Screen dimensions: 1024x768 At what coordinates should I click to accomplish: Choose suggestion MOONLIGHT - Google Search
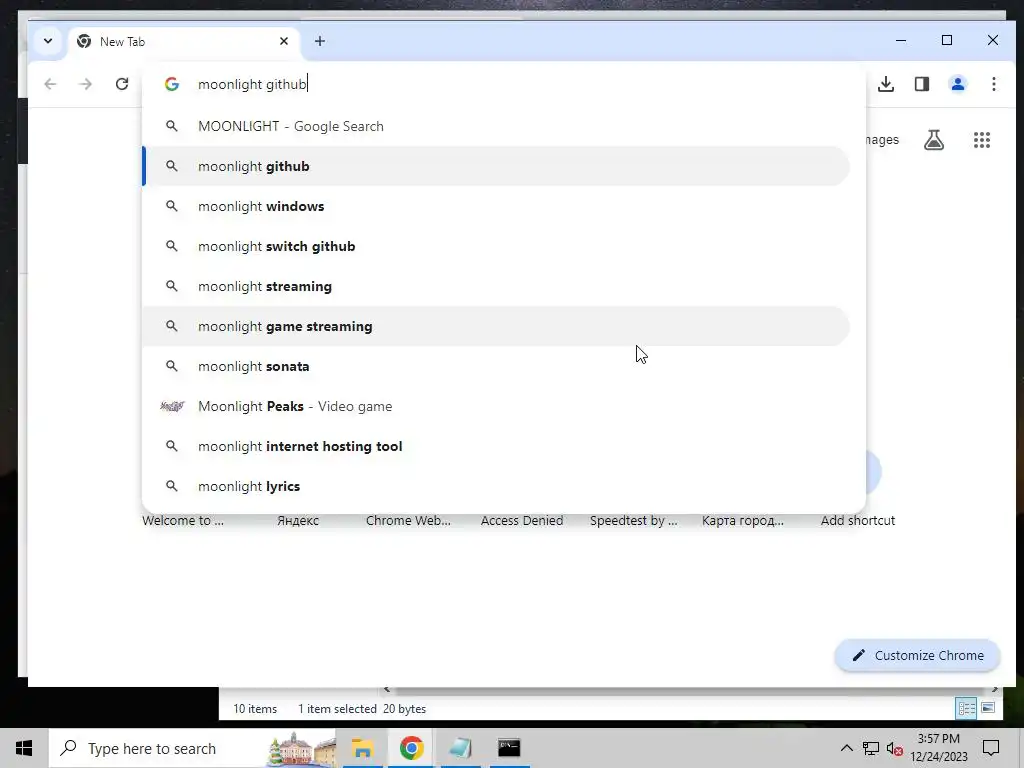tap(496, 126)
